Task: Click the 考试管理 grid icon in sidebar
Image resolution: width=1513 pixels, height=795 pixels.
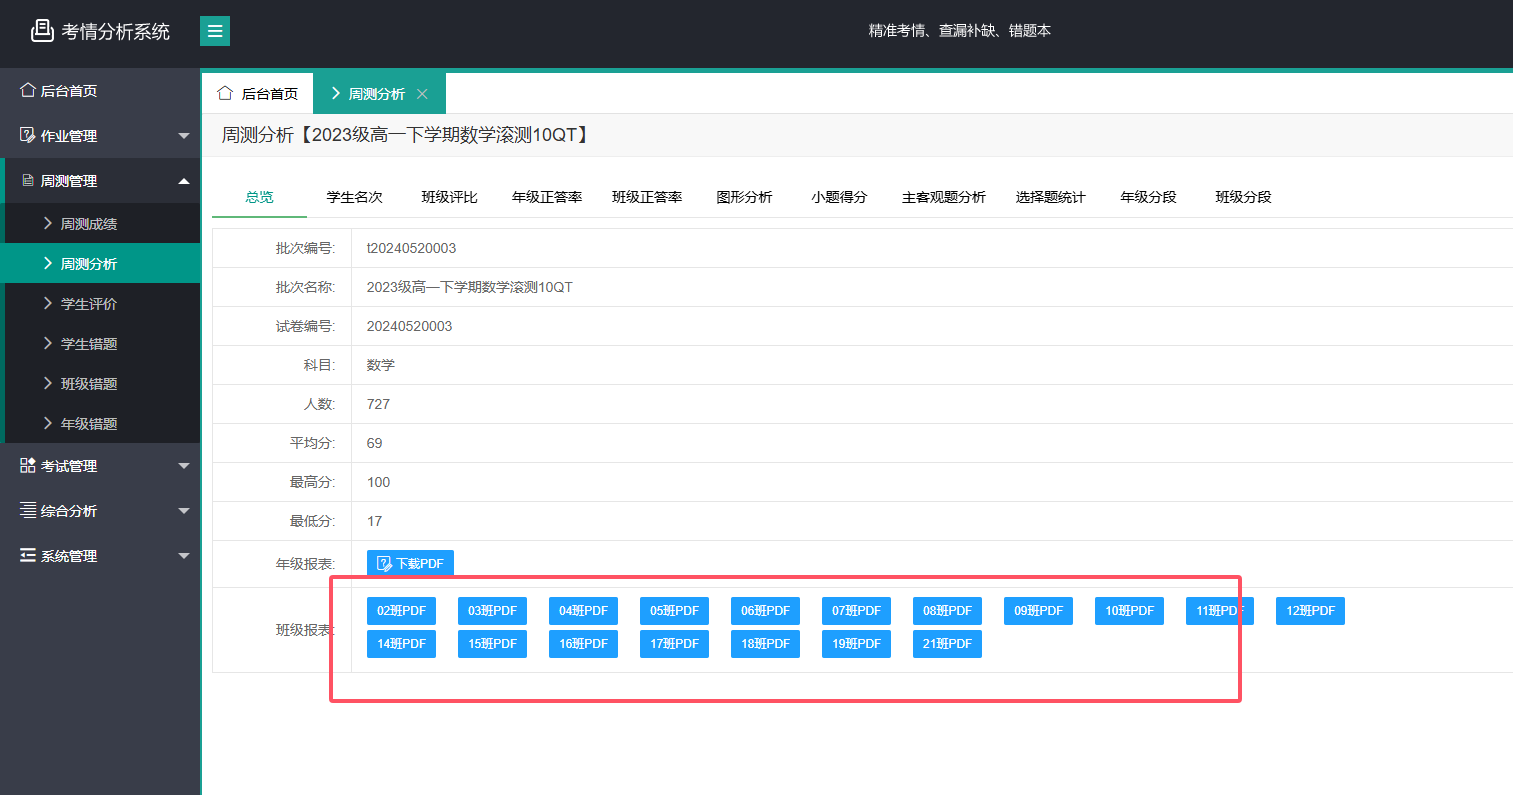Action: tap(28, 465)
